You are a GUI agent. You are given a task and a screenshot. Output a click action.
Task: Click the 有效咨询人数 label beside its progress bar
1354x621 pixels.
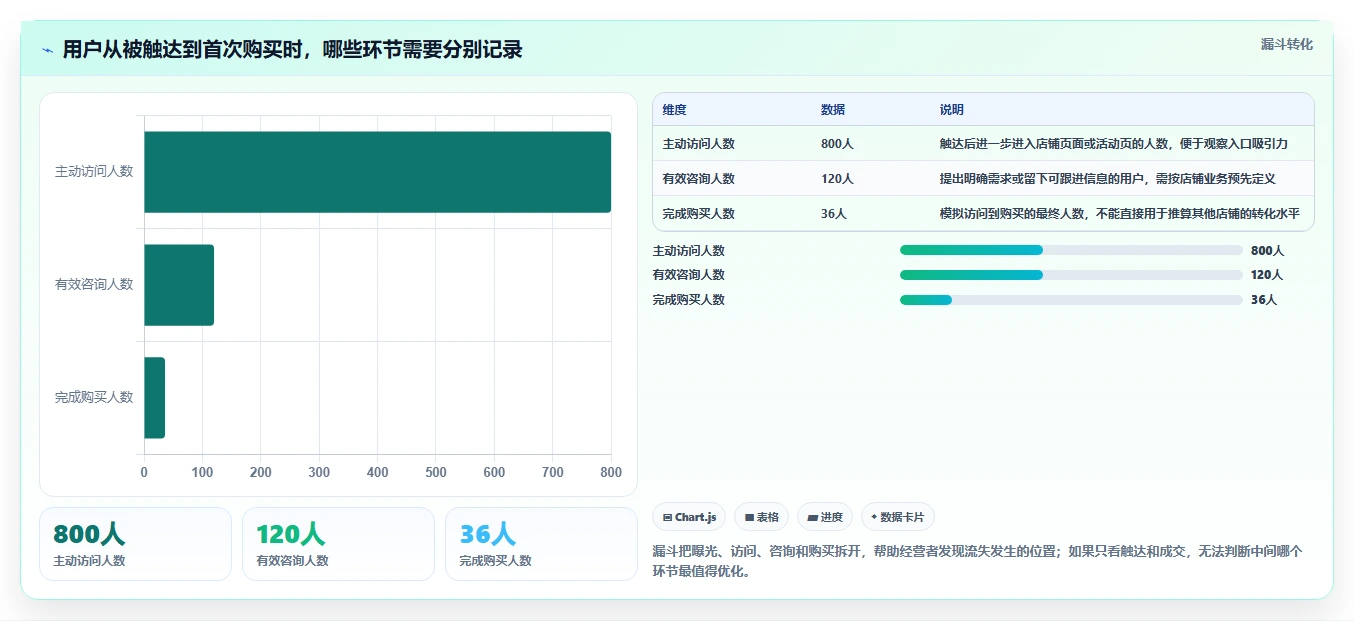pos(689,275)
